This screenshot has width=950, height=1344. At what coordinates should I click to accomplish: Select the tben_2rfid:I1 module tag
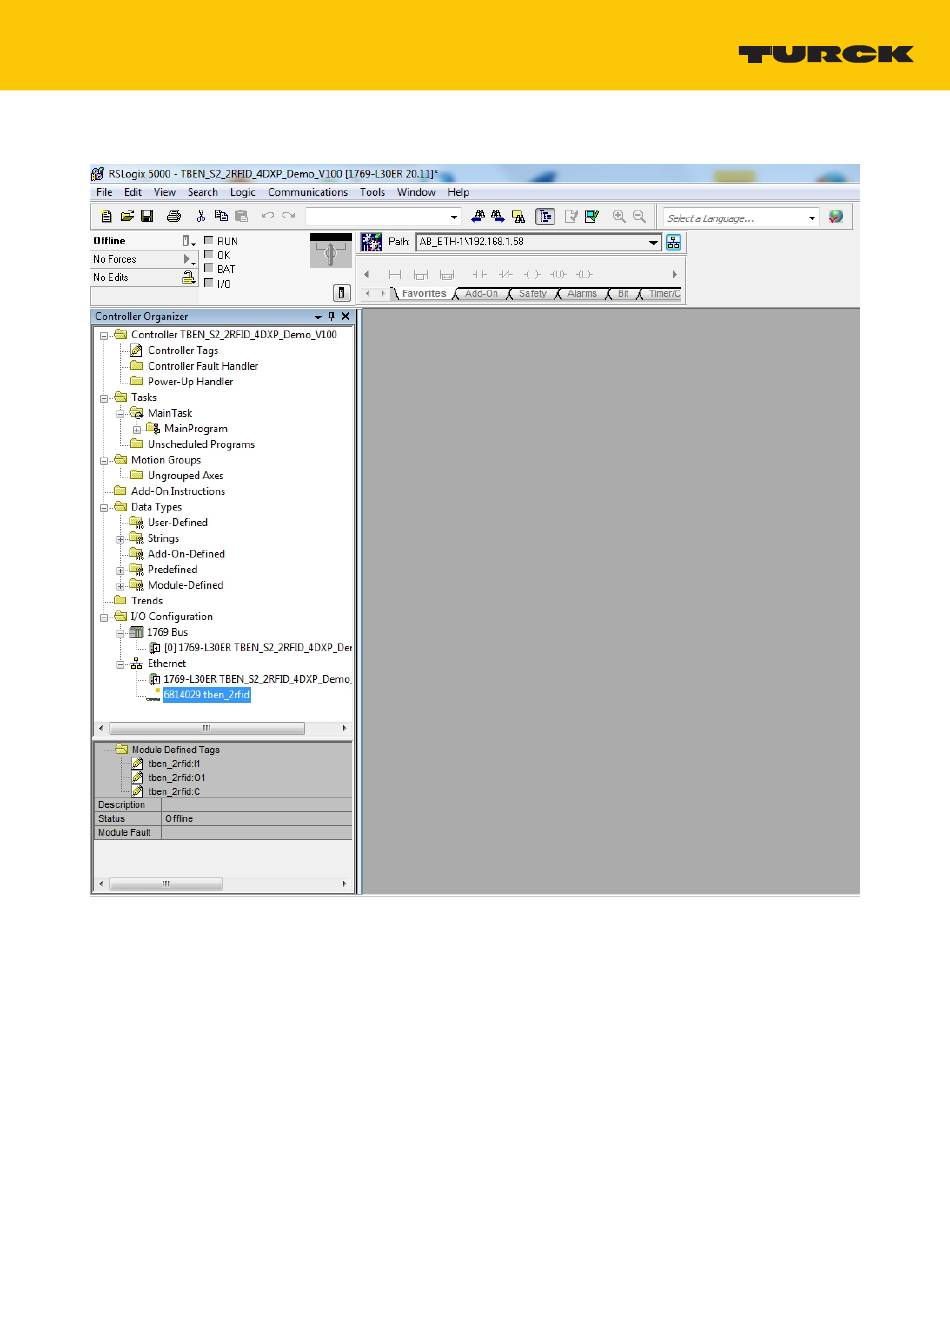[x=174, y=764]
